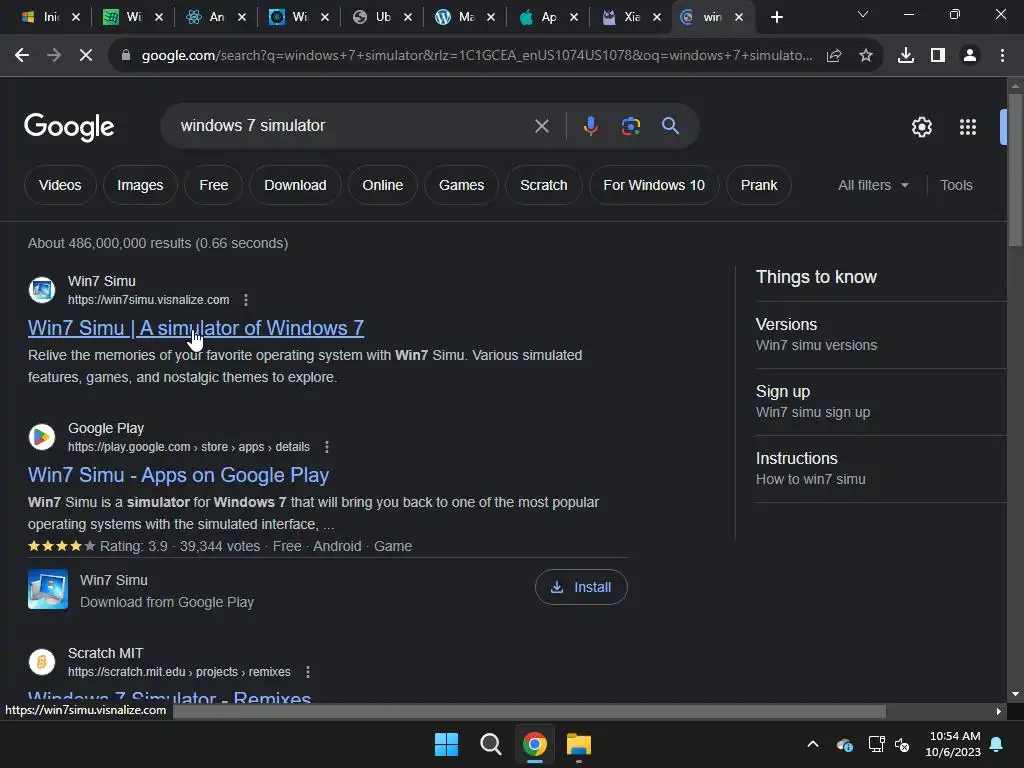Click the Win7 Simu site favicon
1024x768 pixels.
coord(42,290)
